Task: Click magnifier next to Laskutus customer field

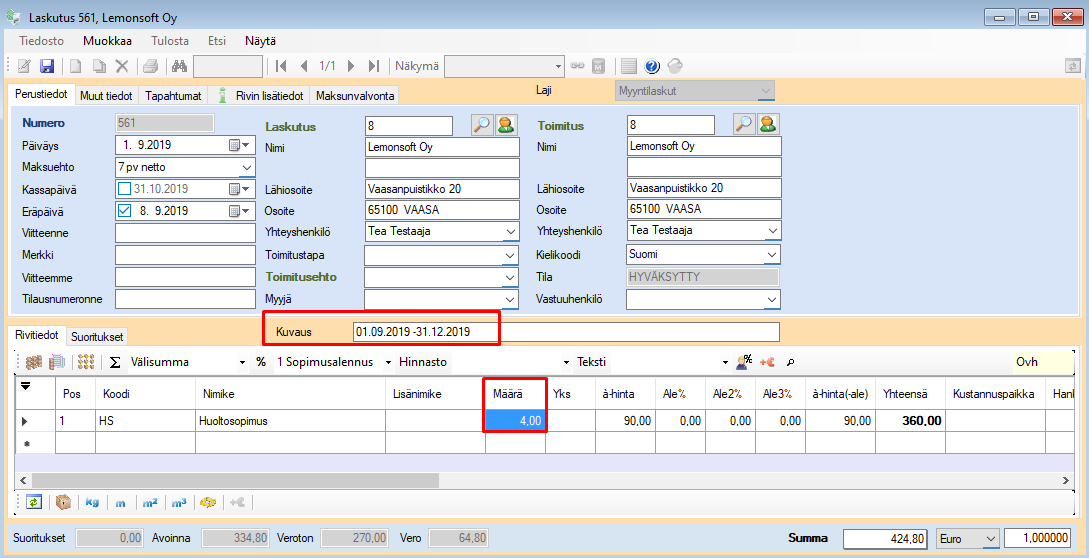Action: [x=481, y=125]
